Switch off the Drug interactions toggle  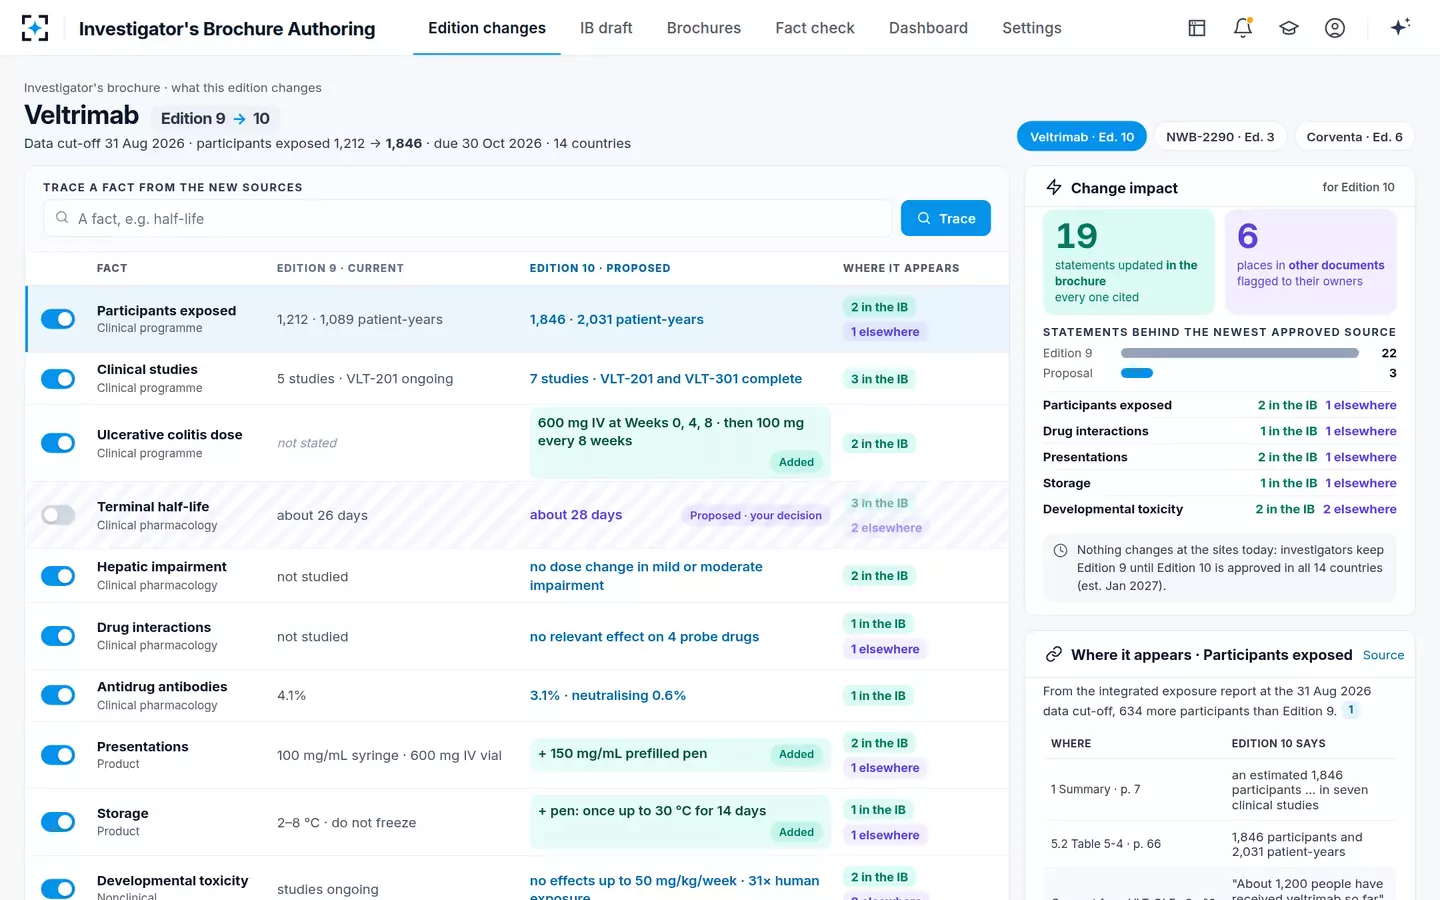coord(58,636)
